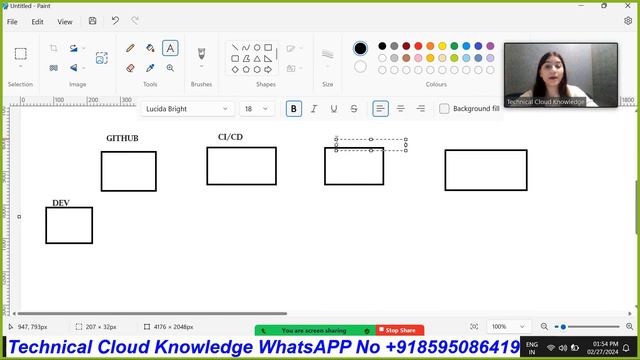This screenshot has height=360, width=640.
Task: Click the Undo arrow
Action: pos(115,21)
